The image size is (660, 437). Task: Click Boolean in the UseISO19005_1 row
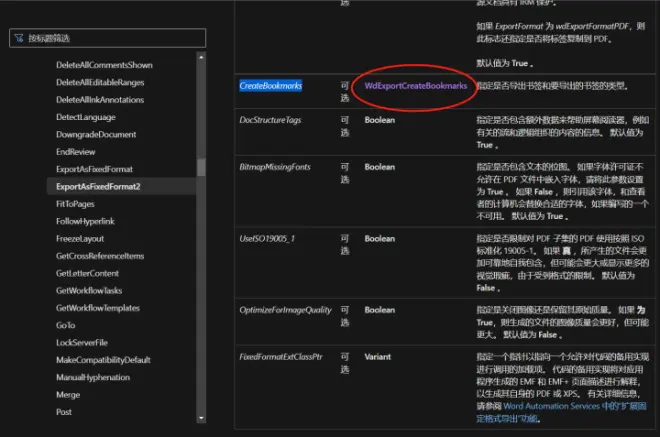pyautogui.click(x=380, y=239)
